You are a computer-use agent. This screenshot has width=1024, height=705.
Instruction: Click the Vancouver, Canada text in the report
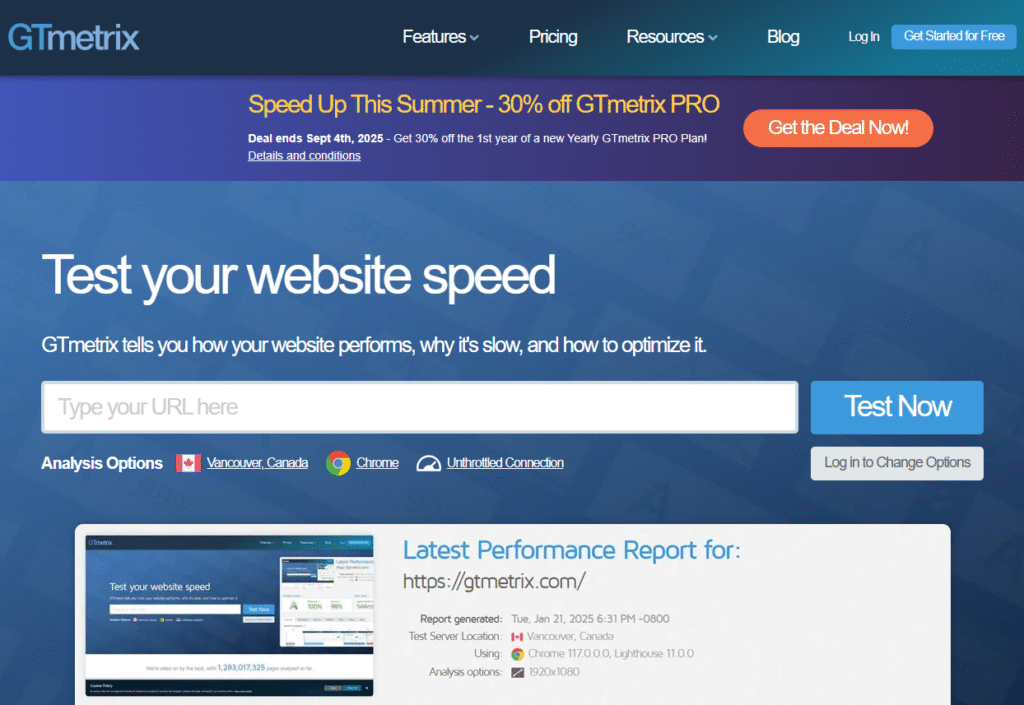(570, 636)
